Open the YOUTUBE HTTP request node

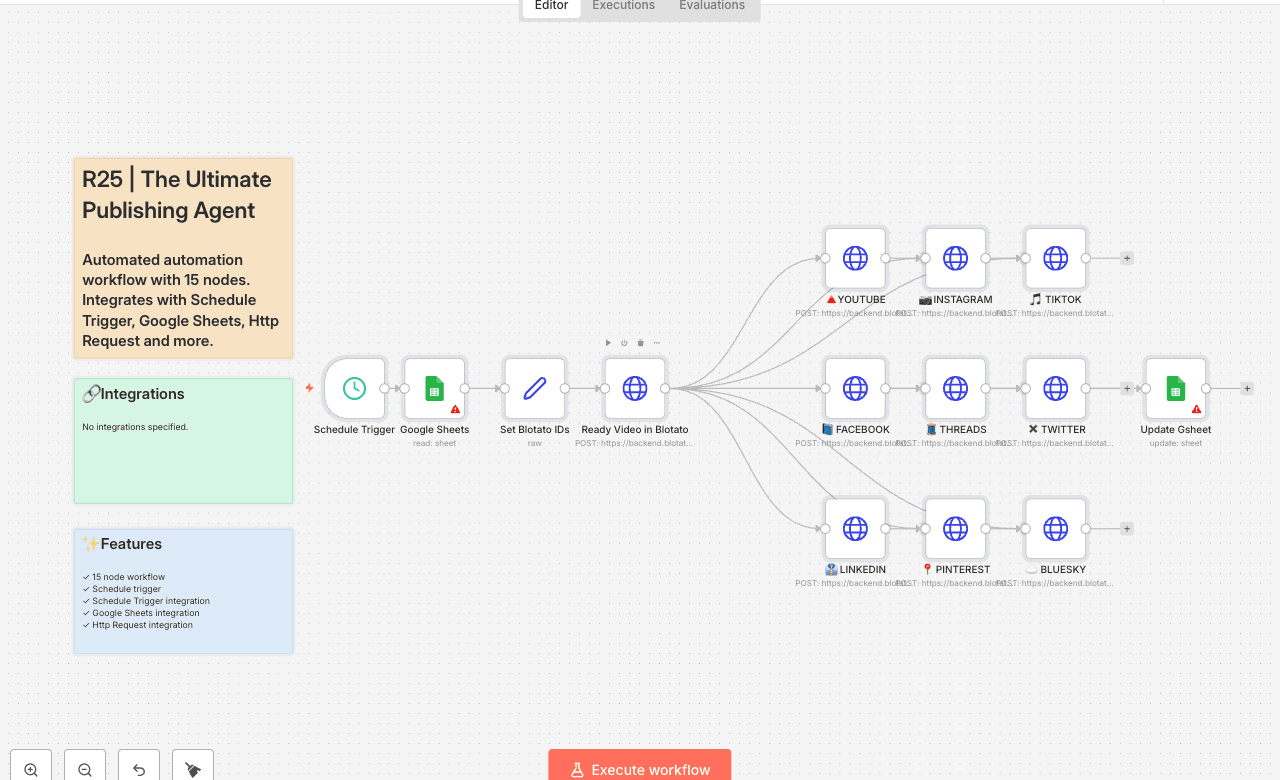(x=855, y=258)
